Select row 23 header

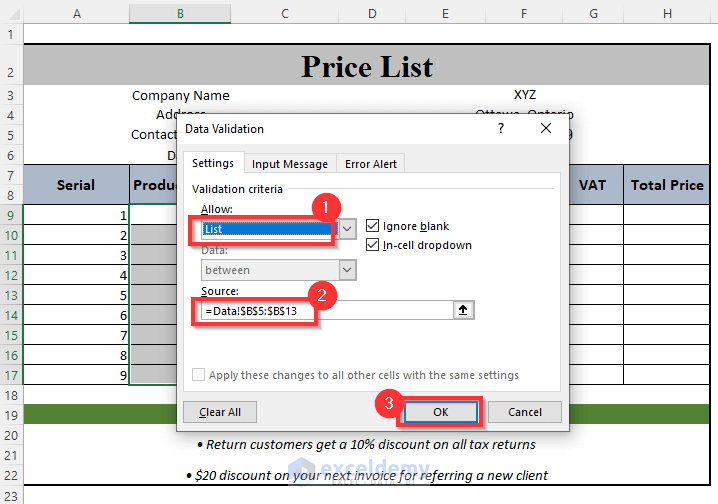point(11,495)
